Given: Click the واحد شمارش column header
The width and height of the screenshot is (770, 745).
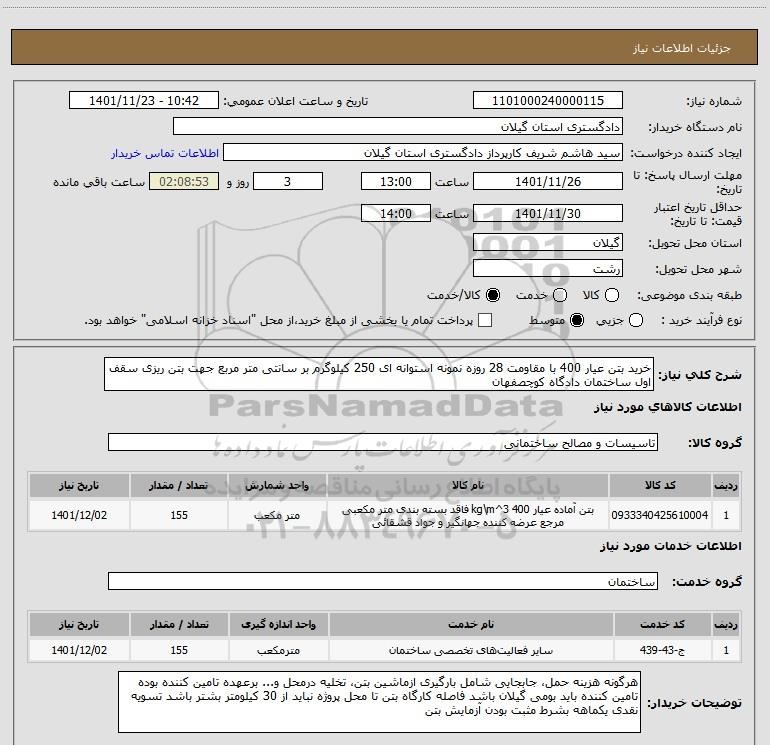Looking at the screenshot, I should tap(277, 485).
